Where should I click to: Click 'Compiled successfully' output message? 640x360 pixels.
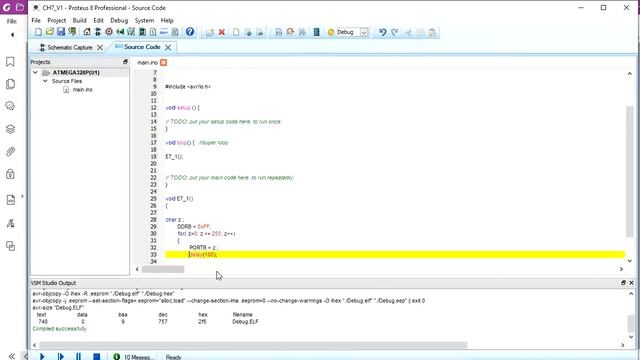pos(60,329)
